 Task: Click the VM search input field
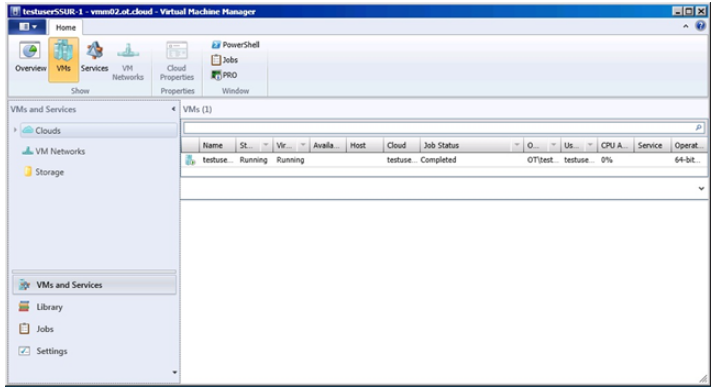coord(438,128)
